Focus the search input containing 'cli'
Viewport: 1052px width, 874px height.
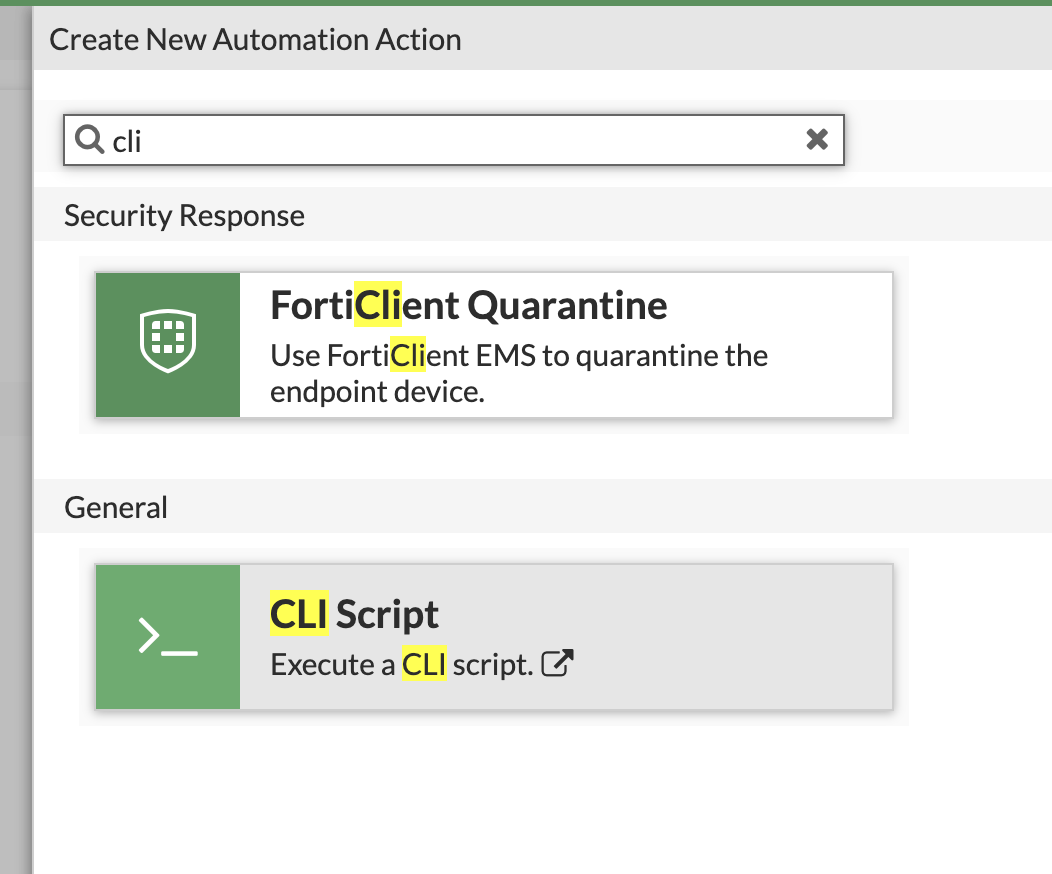tap(454, 140)
